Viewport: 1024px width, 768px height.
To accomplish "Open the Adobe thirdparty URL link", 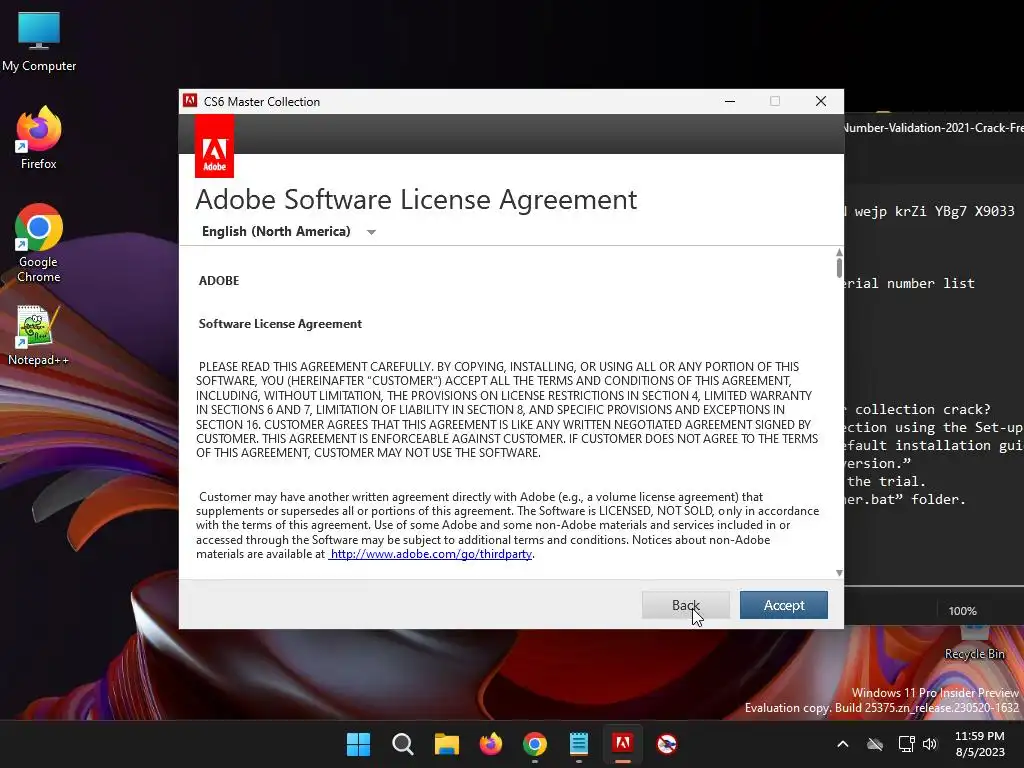I will click(430, 554).
